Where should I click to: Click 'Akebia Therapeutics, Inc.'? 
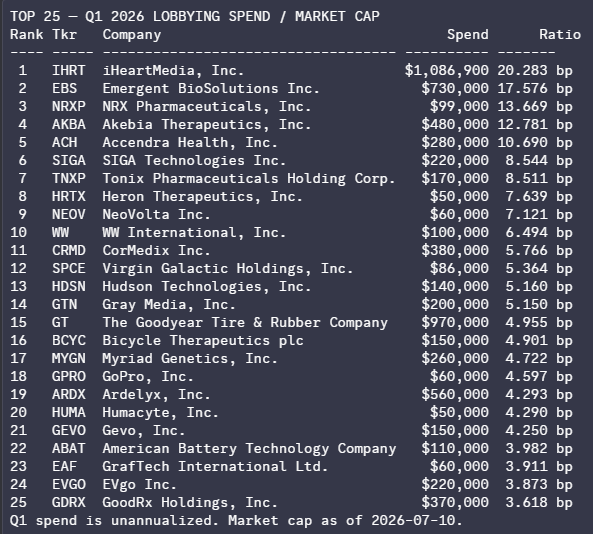(207, 124)
